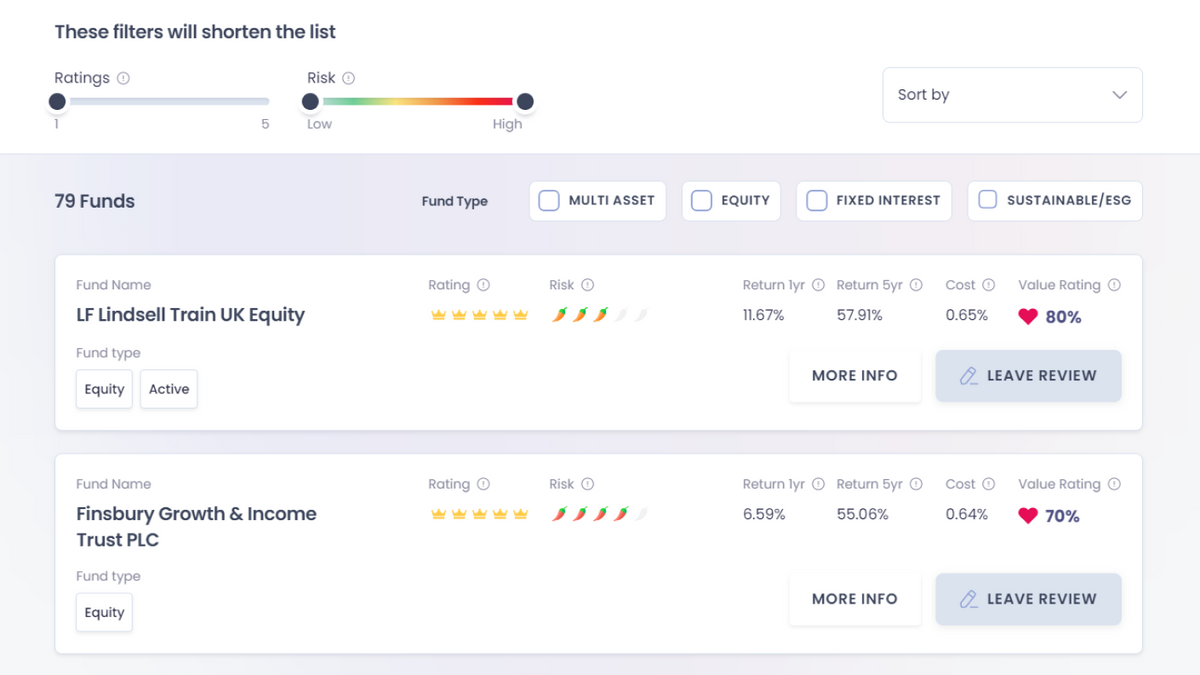Click info icon next to Risk filter
This screenshot has height=675, width=1200.
tap(349, 78)
